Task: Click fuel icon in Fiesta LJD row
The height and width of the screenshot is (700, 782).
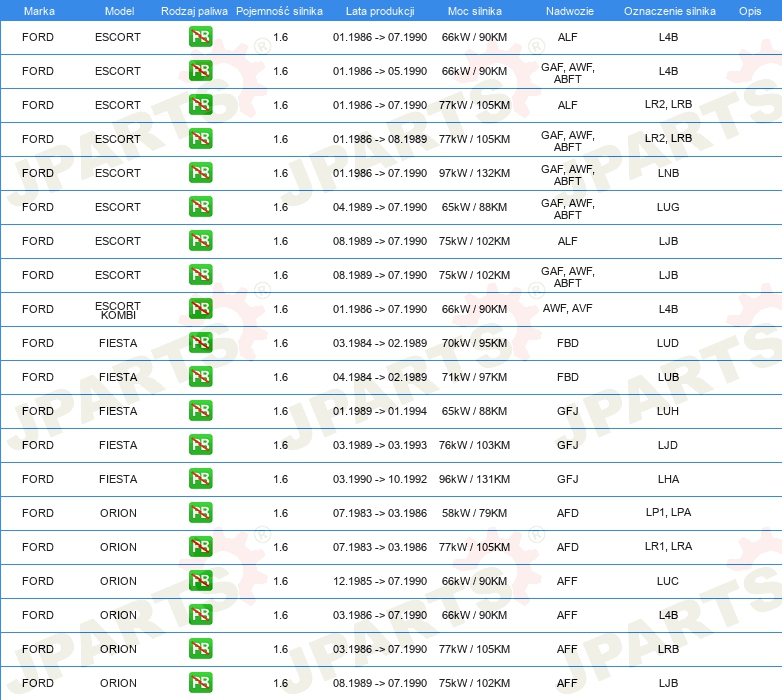Action: tap(200, 444)
